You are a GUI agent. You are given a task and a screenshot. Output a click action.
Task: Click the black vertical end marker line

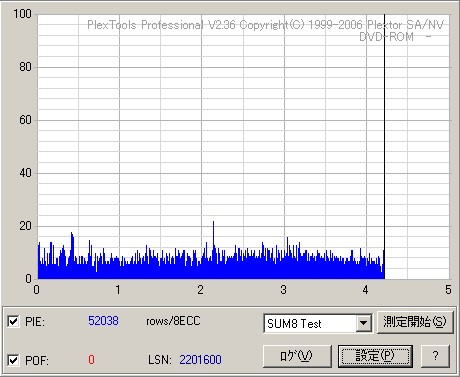point(384,147)
